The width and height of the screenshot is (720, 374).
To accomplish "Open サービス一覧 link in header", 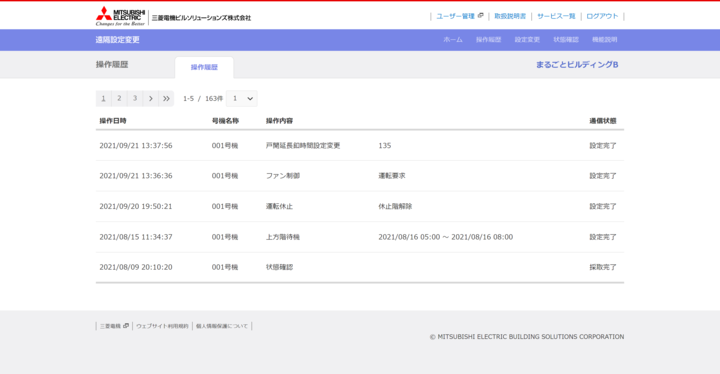I will (556, 16).
